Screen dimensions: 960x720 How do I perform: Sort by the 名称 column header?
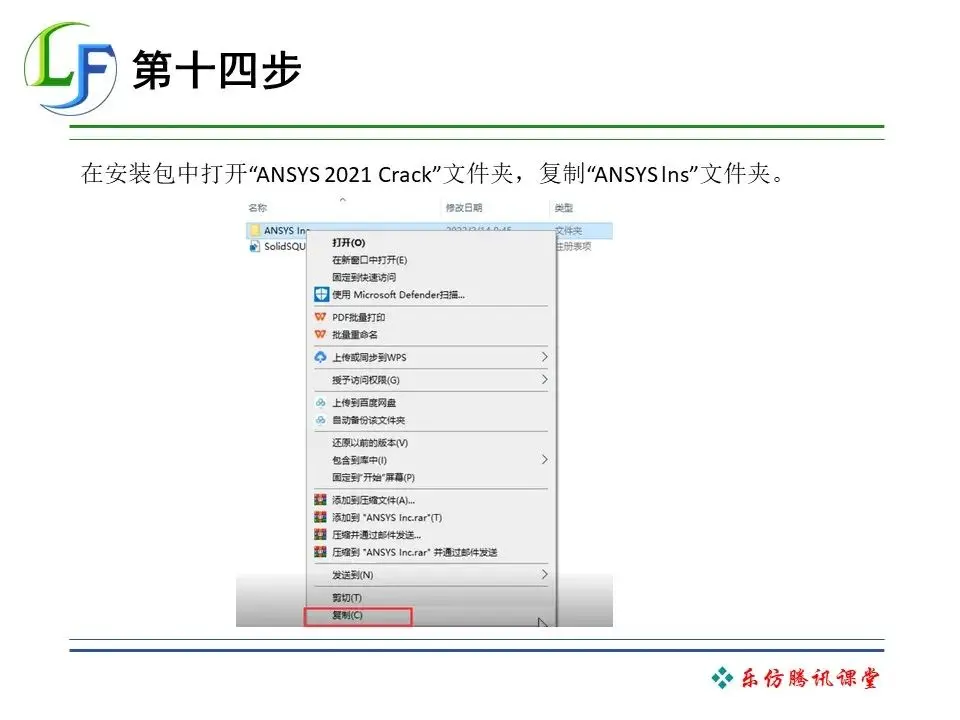pyautogui.click(x=258, y=208)
